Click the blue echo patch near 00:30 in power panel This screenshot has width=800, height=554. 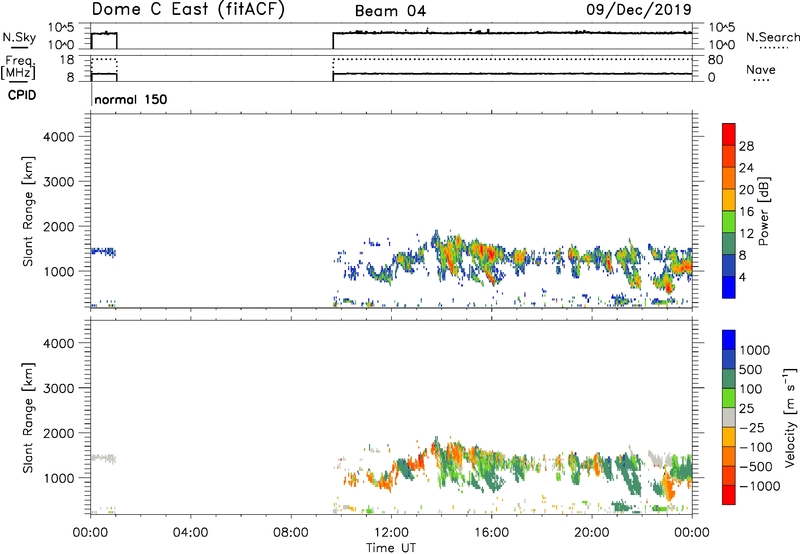(x=104, y=251)
